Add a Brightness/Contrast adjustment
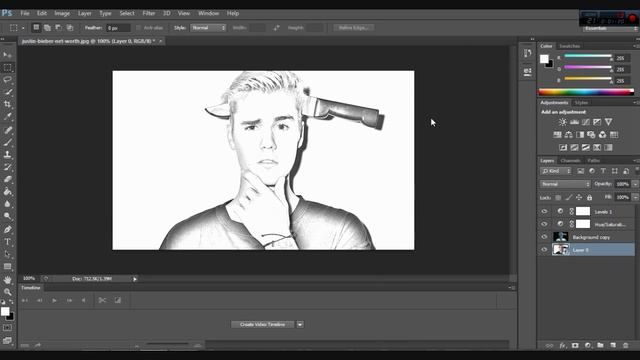The image size is (640, 360). [x=562, y=122]
